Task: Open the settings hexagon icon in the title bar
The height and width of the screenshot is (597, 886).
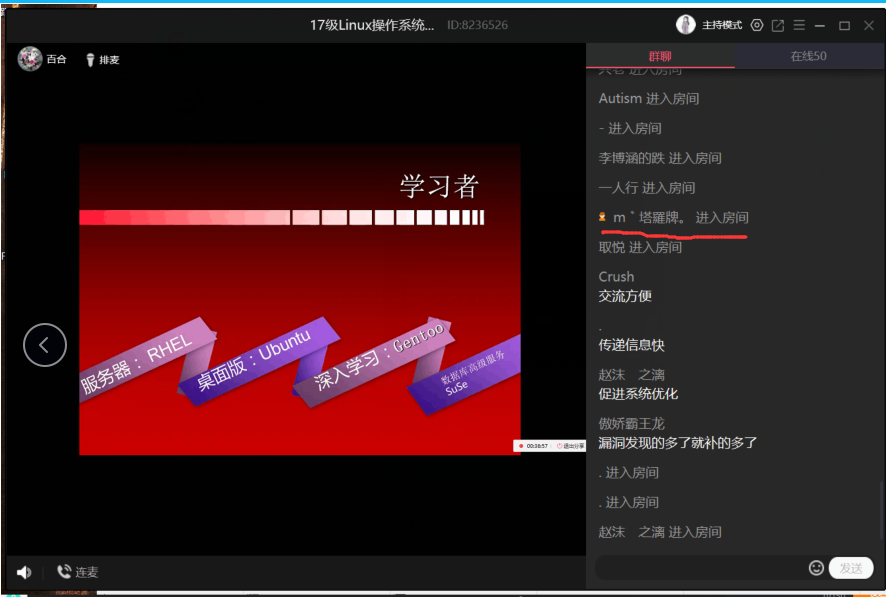Action: [757, 25]
